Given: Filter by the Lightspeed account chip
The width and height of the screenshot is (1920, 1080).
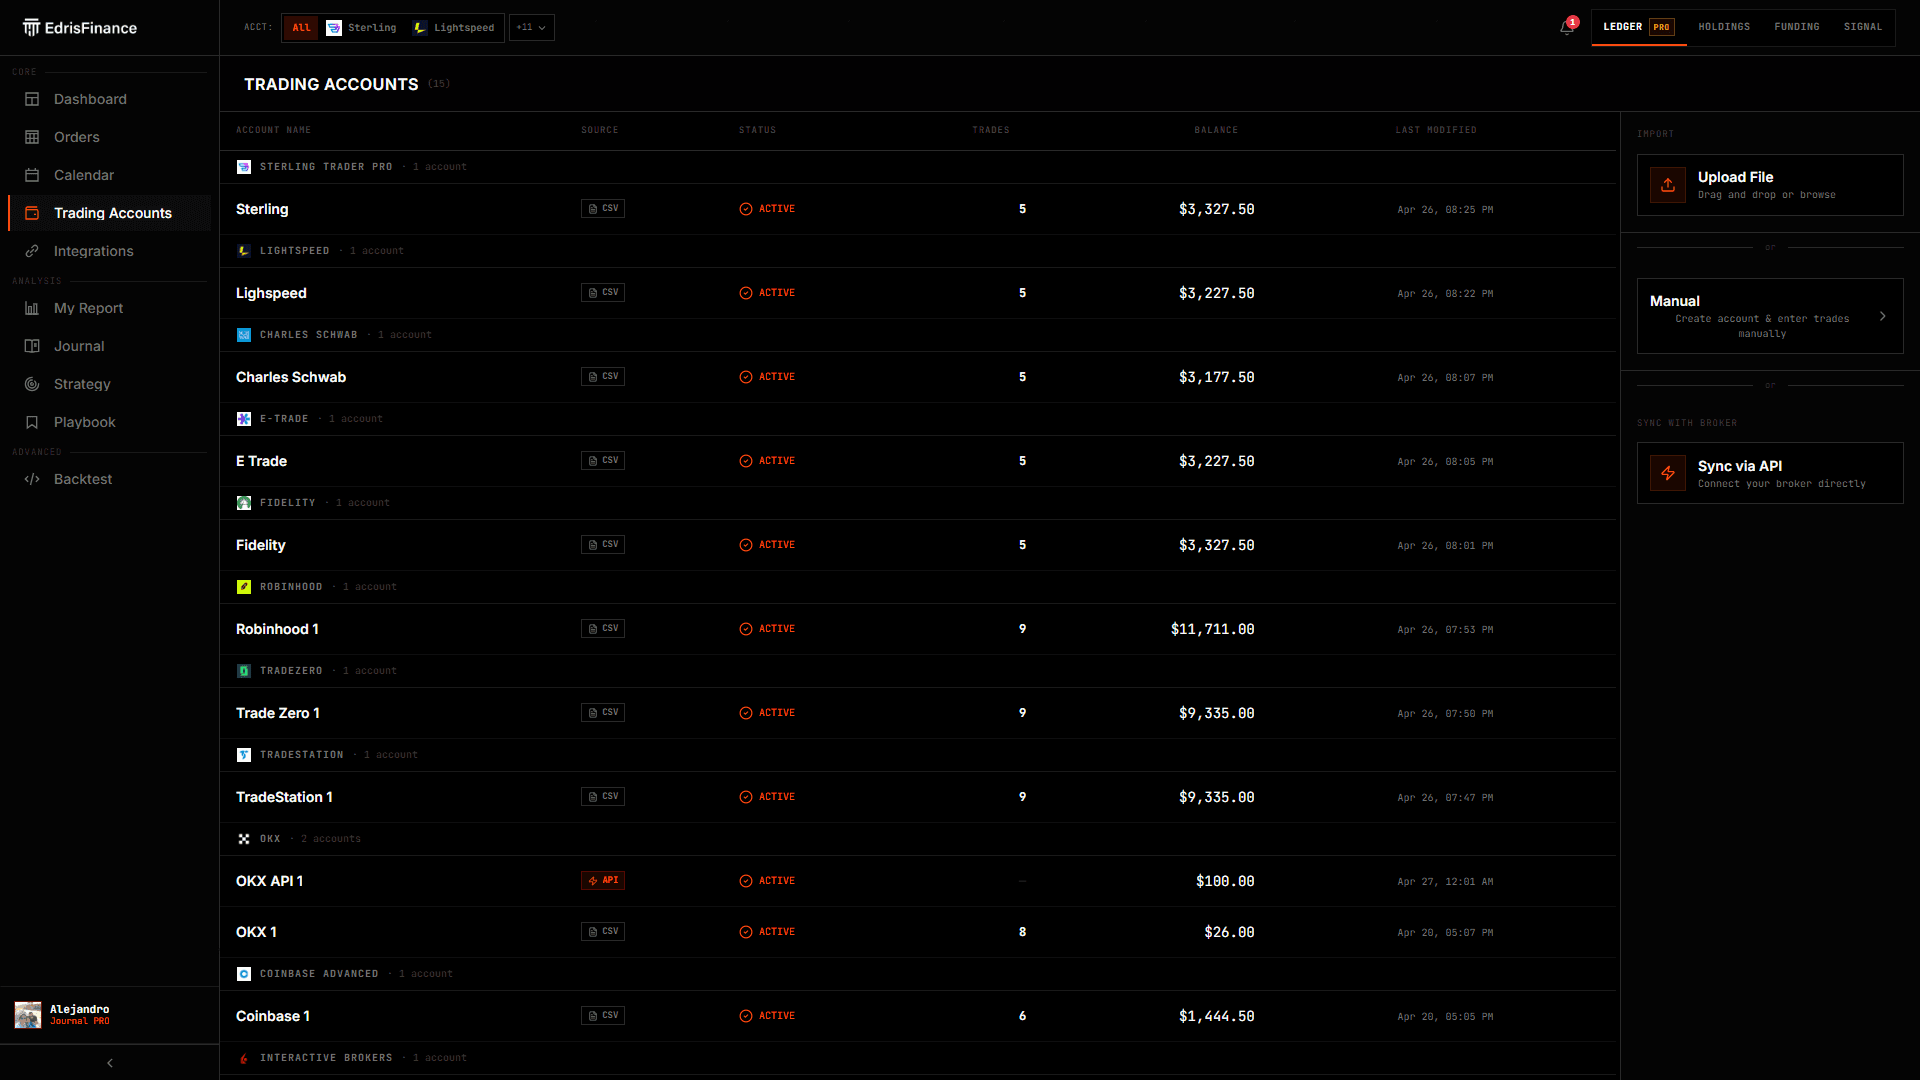Looking at the screenshot, I should click(x=454, y=28).
